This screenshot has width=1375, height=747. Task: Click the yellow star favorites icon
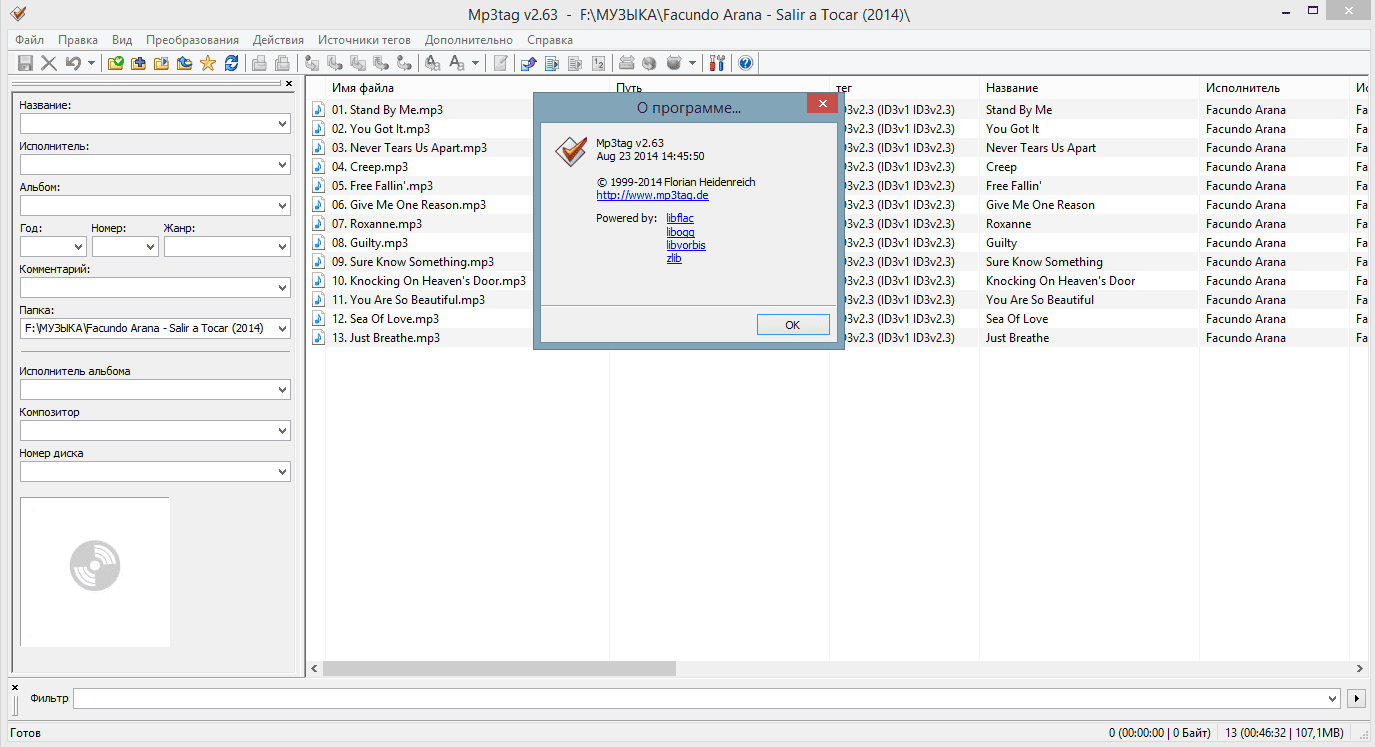[x=208, y=63]
